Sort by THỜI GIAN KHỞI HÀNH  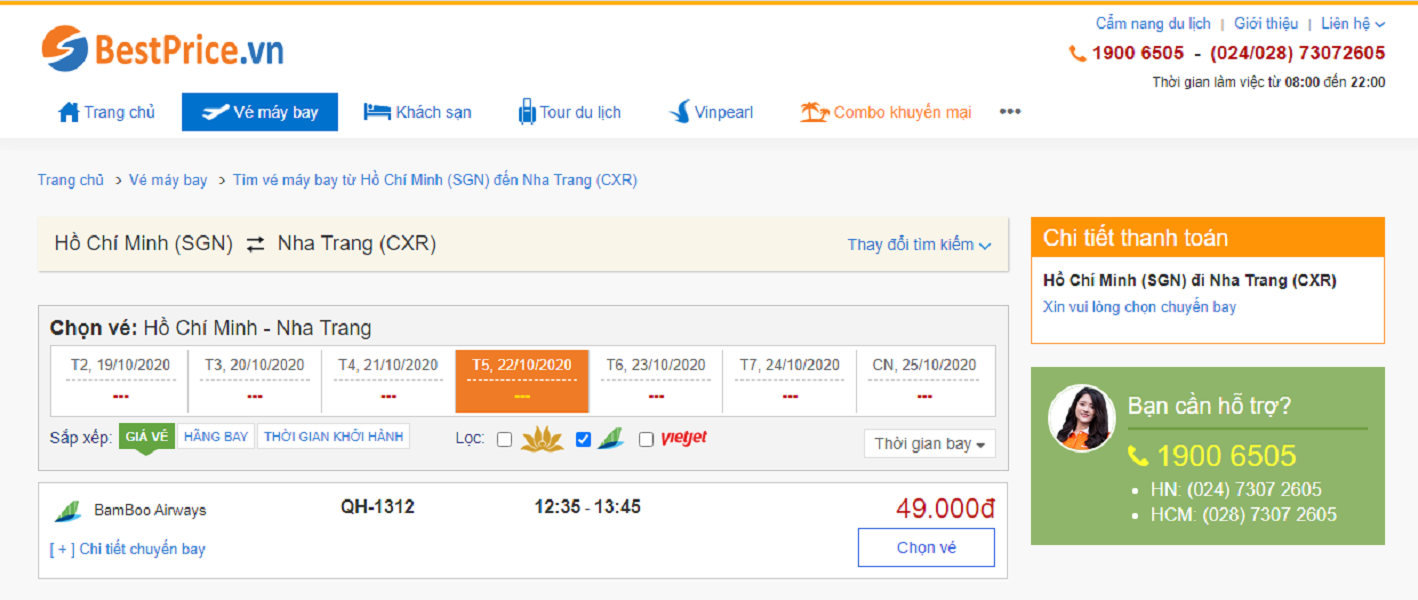click(x=334, y=437)
